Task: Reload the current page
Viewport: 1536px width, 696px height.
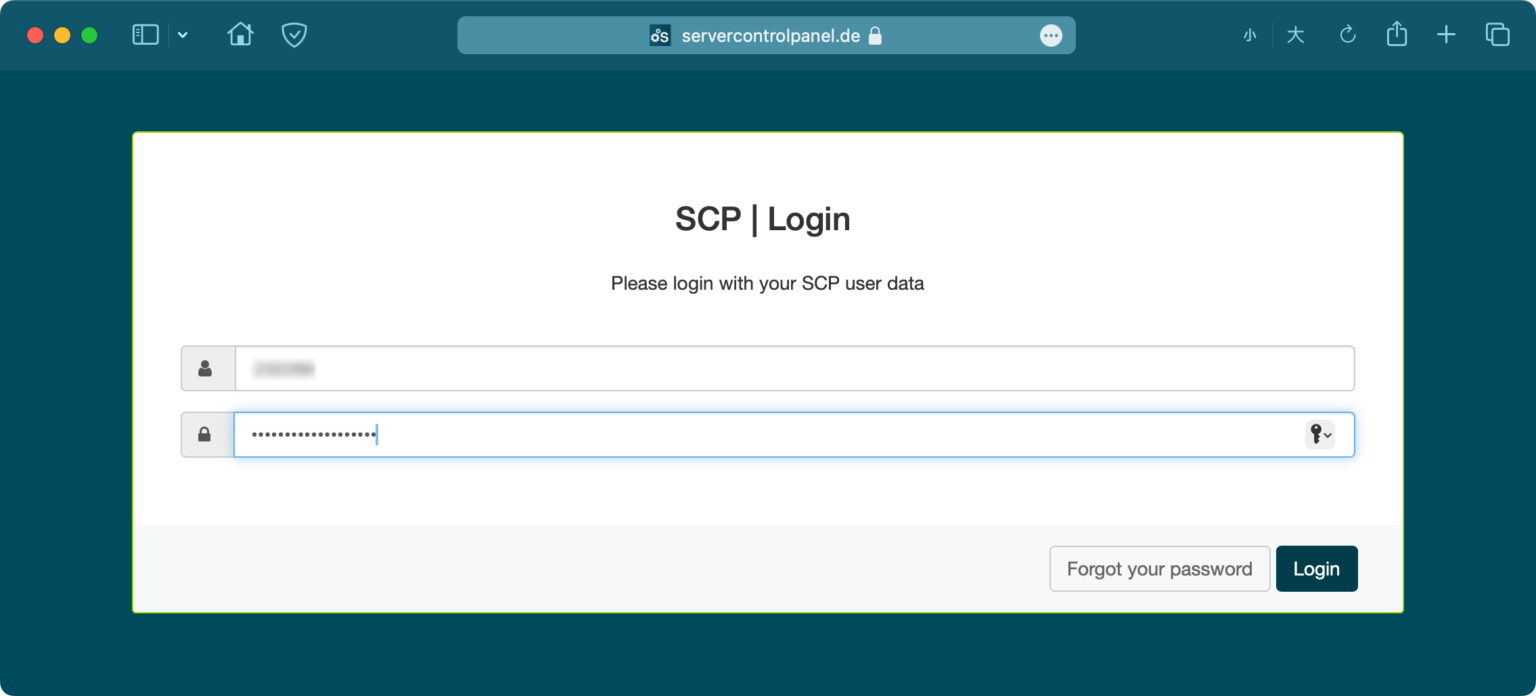Action: click(x=1347, y=36)
